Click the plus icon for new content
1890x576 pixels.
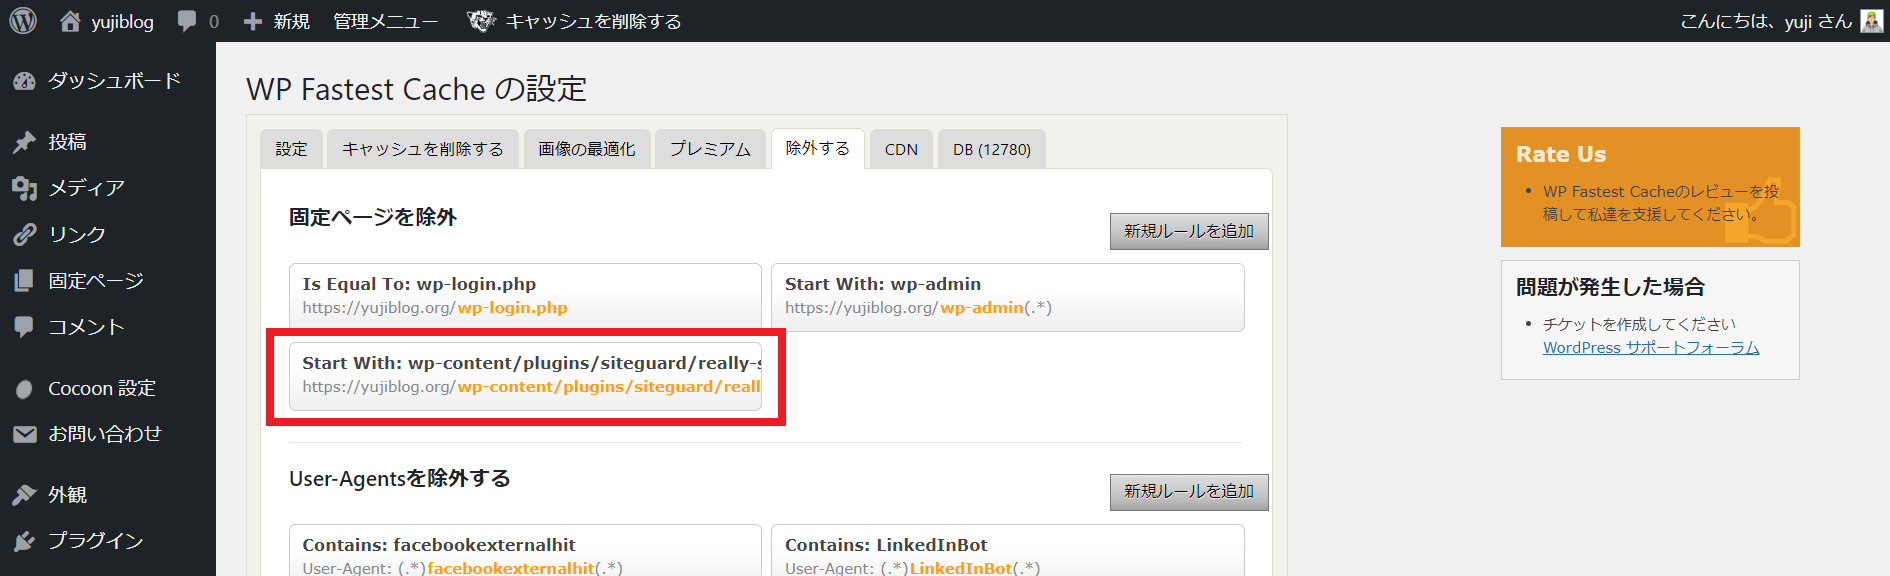coord(252,21)
